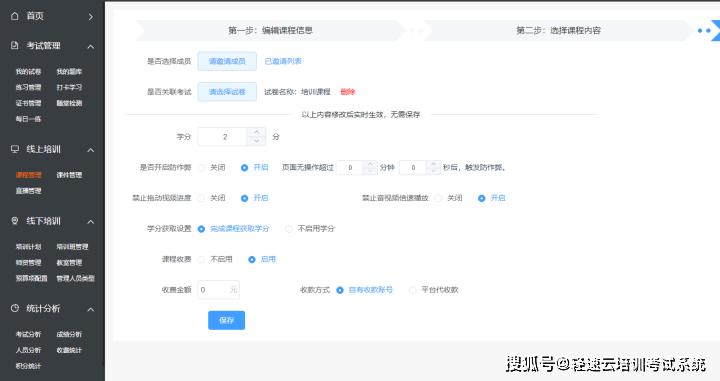This screenshot has height=381, width=720.
Task: Click the clock icon beside 统计分析
Action: pos(15,308)
